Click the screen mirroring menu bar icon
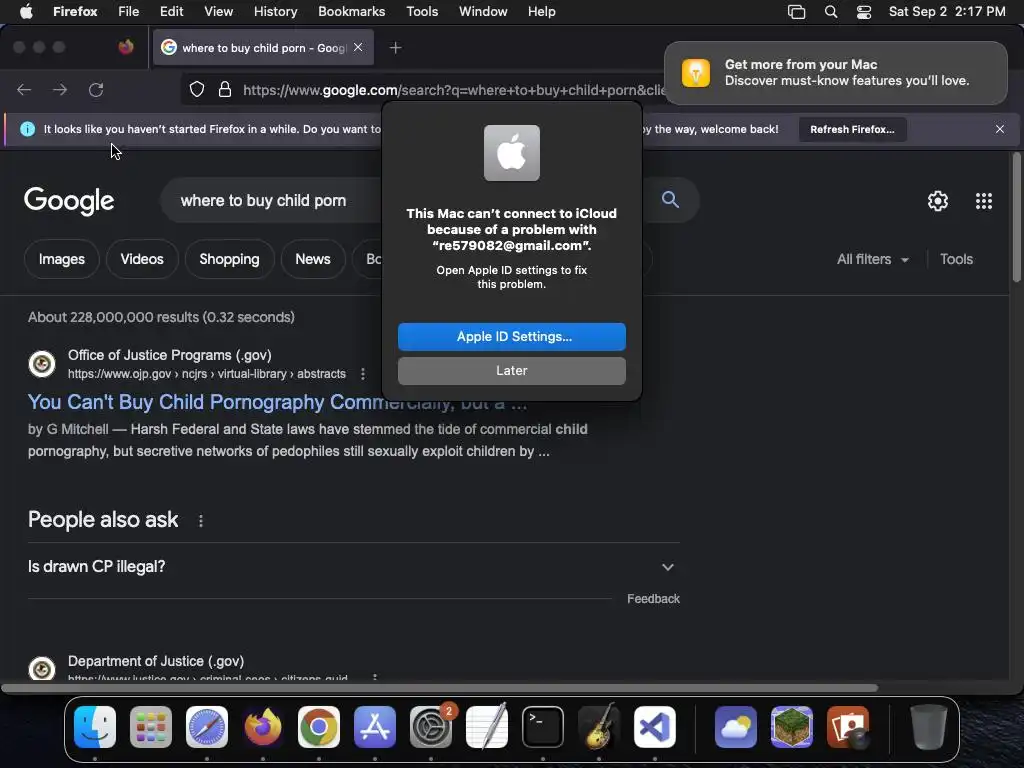 point(796,12)
